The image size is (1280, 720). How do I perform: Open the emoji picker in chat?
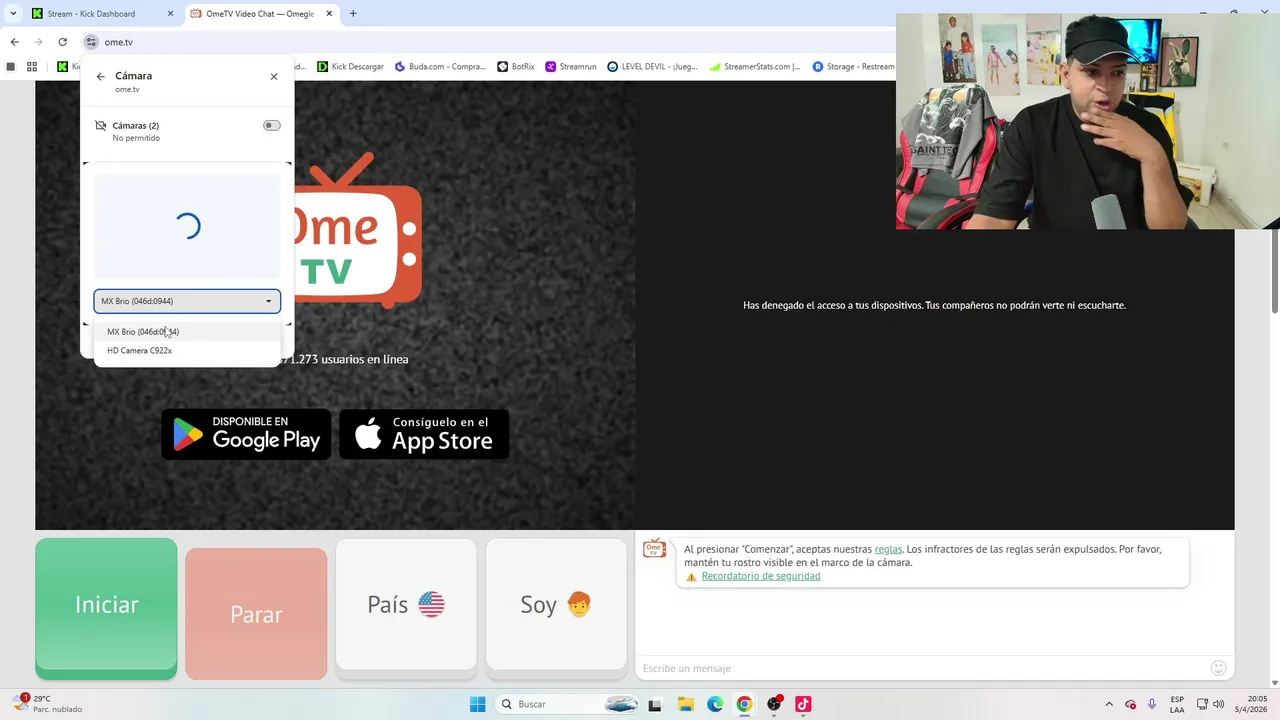pos(1218,668)
